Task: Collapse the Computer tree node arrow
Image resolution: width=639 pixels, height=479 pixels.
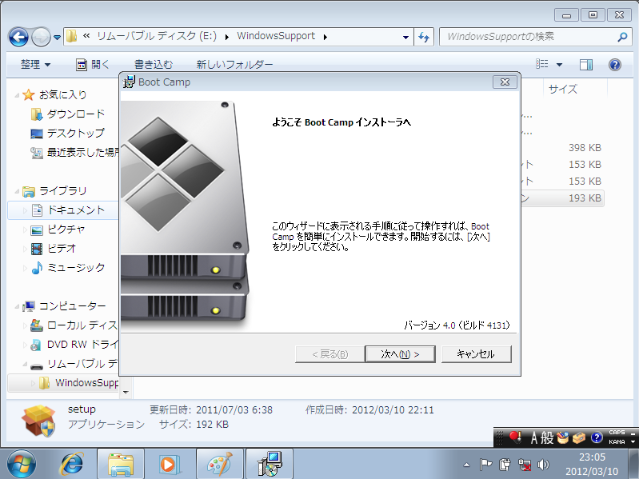Action: (17, 306)
